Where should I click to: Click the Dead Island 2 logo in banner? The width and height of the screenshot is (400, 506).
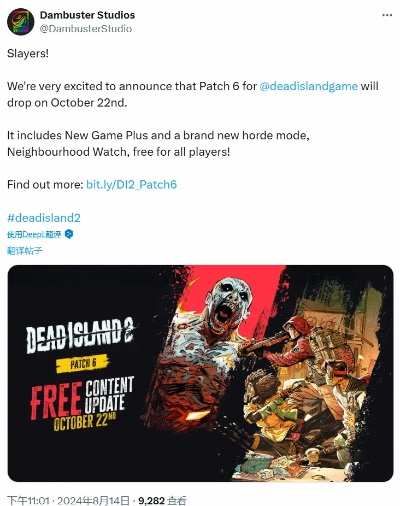pyautogui.click(x=80, y=335)
